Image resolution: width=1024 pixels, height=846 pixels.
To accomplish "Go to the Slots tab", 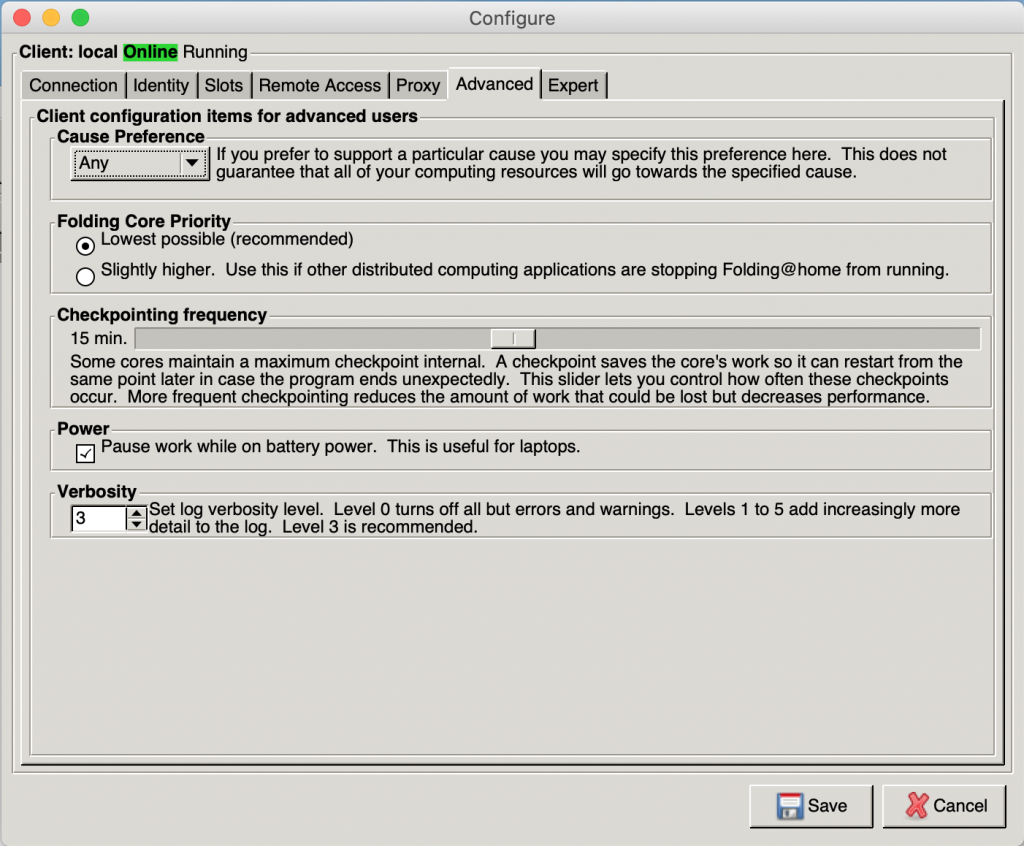I will click(223, 86).
